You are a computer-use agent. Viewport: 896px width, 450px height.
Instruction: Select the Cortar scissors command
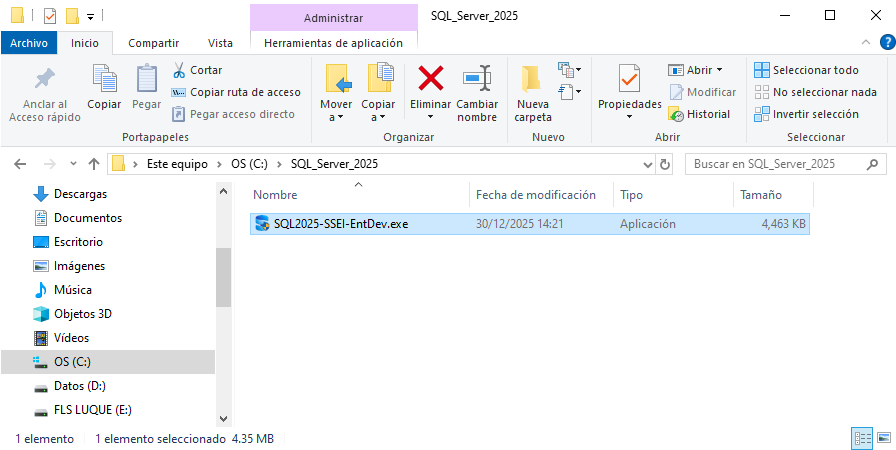[197, 70]
